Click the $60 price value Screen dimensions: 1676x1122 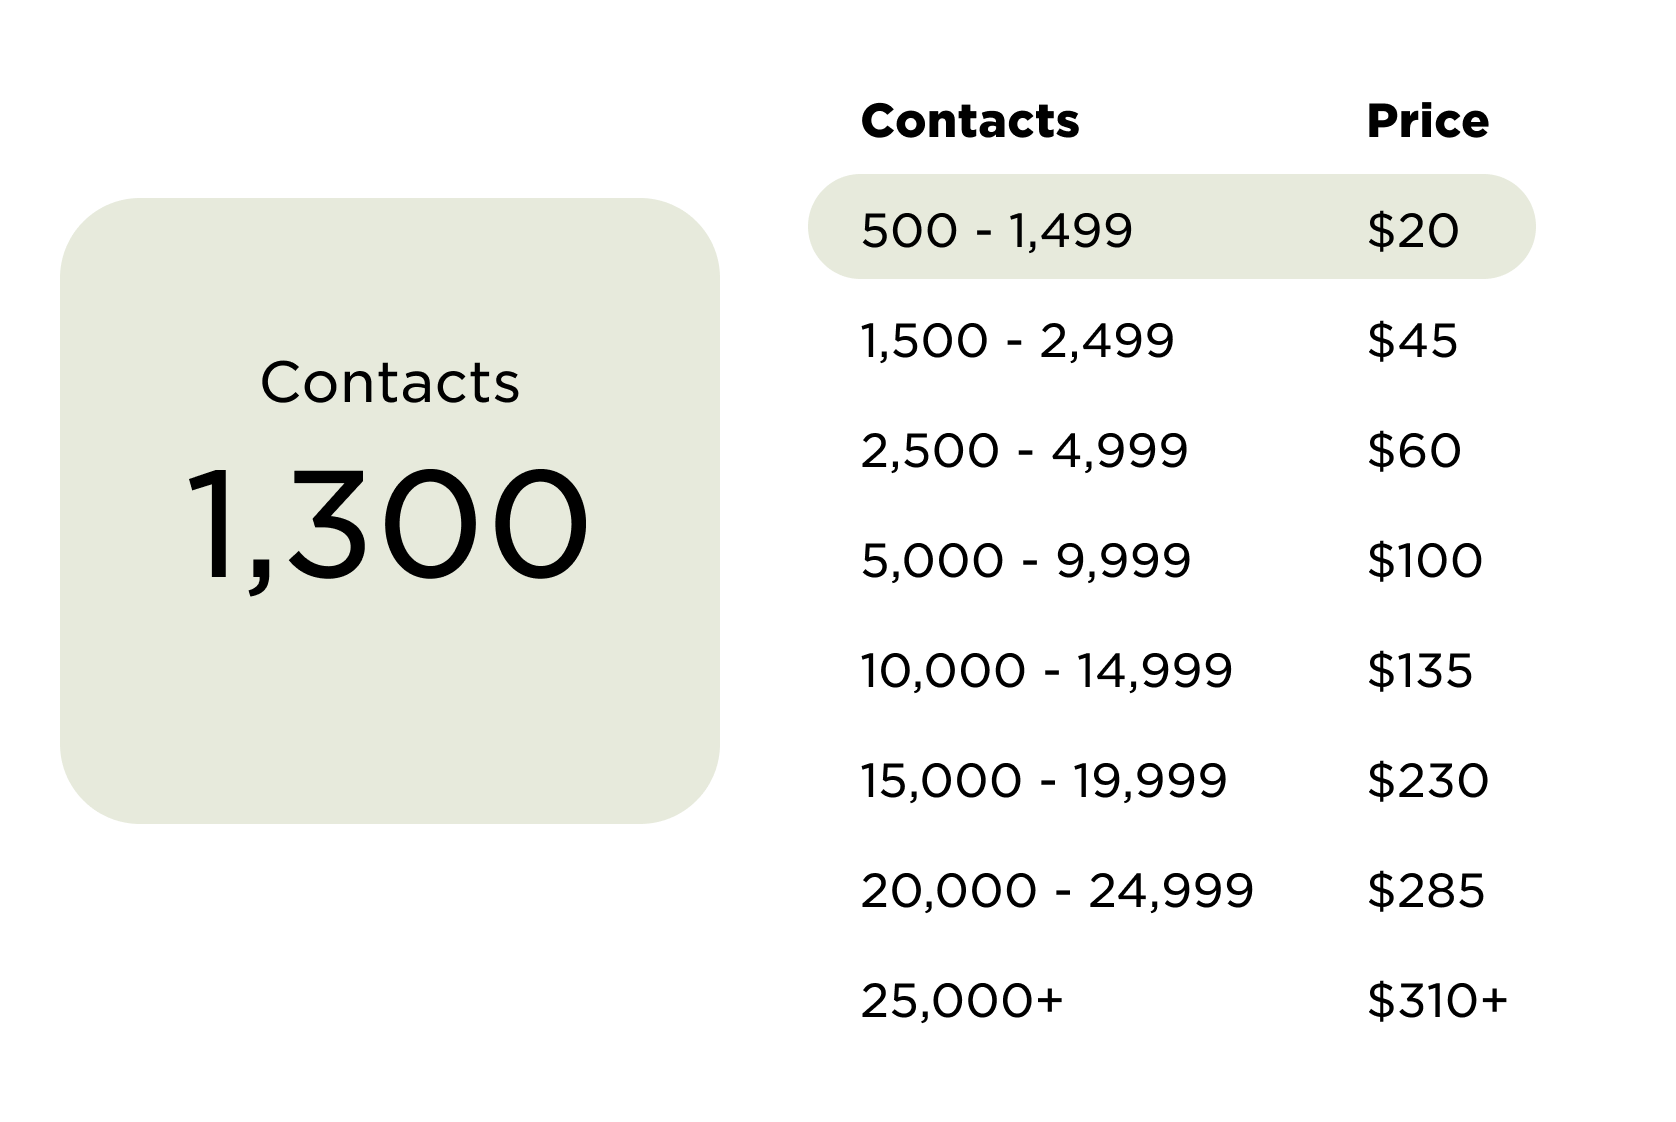click(1414, 450)
